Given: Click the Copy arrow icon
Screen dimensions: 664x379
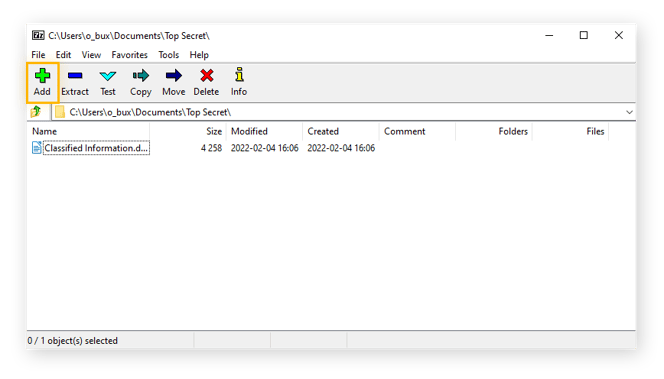Looking at the screenshot, I should [141, 76].
